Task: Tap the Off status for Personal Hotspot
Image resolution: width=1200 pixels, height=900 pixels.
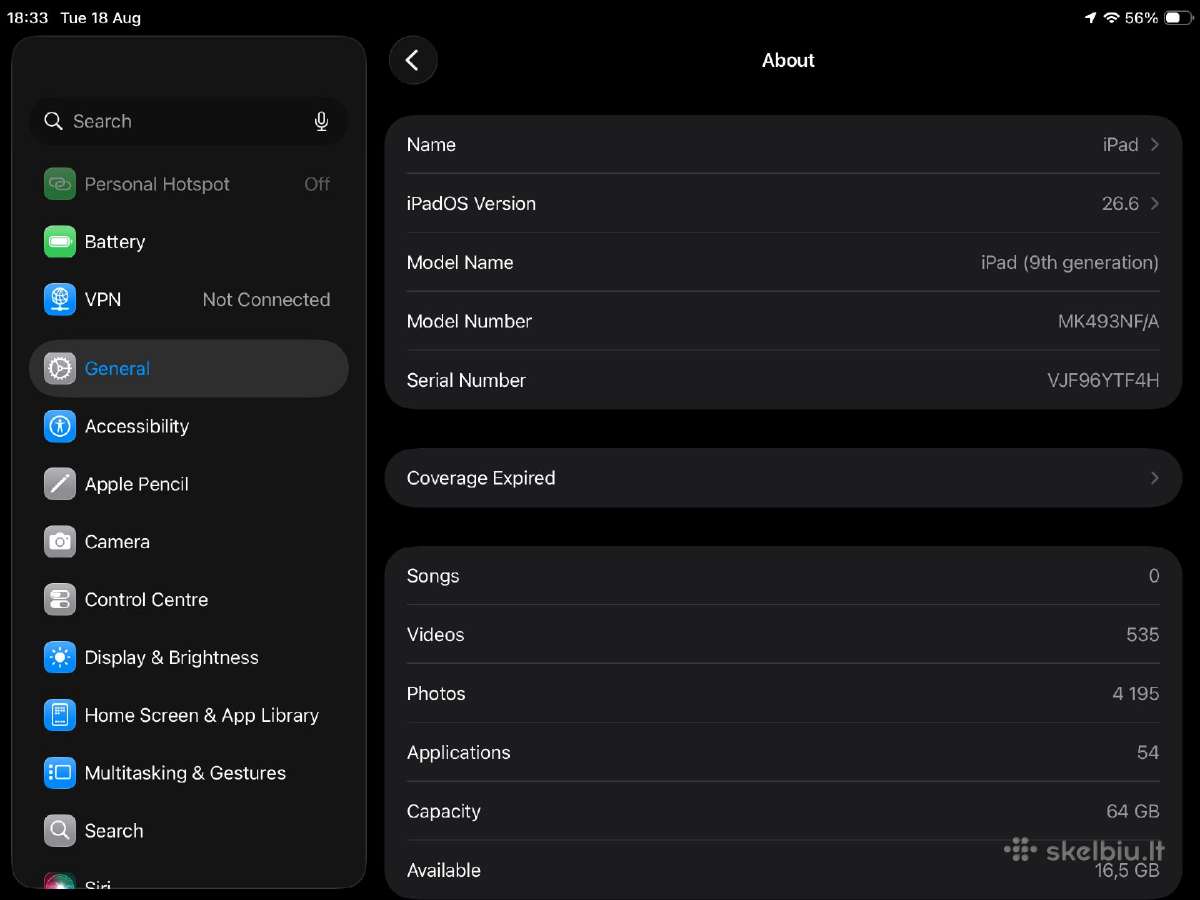Action: pyautogui.click(x=317, y=184)
